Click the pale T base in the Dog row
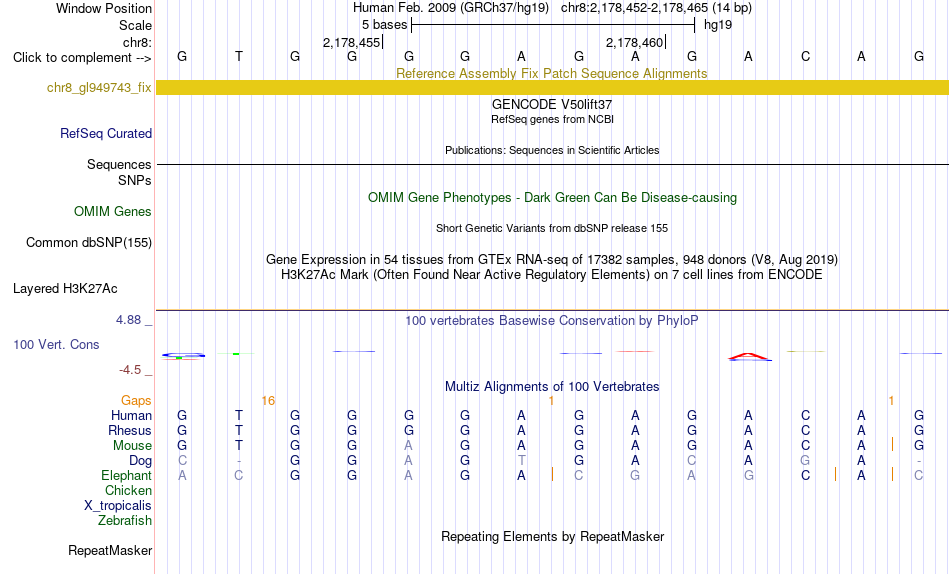Viewport: 950px width, 574px height. coord(522,461)
